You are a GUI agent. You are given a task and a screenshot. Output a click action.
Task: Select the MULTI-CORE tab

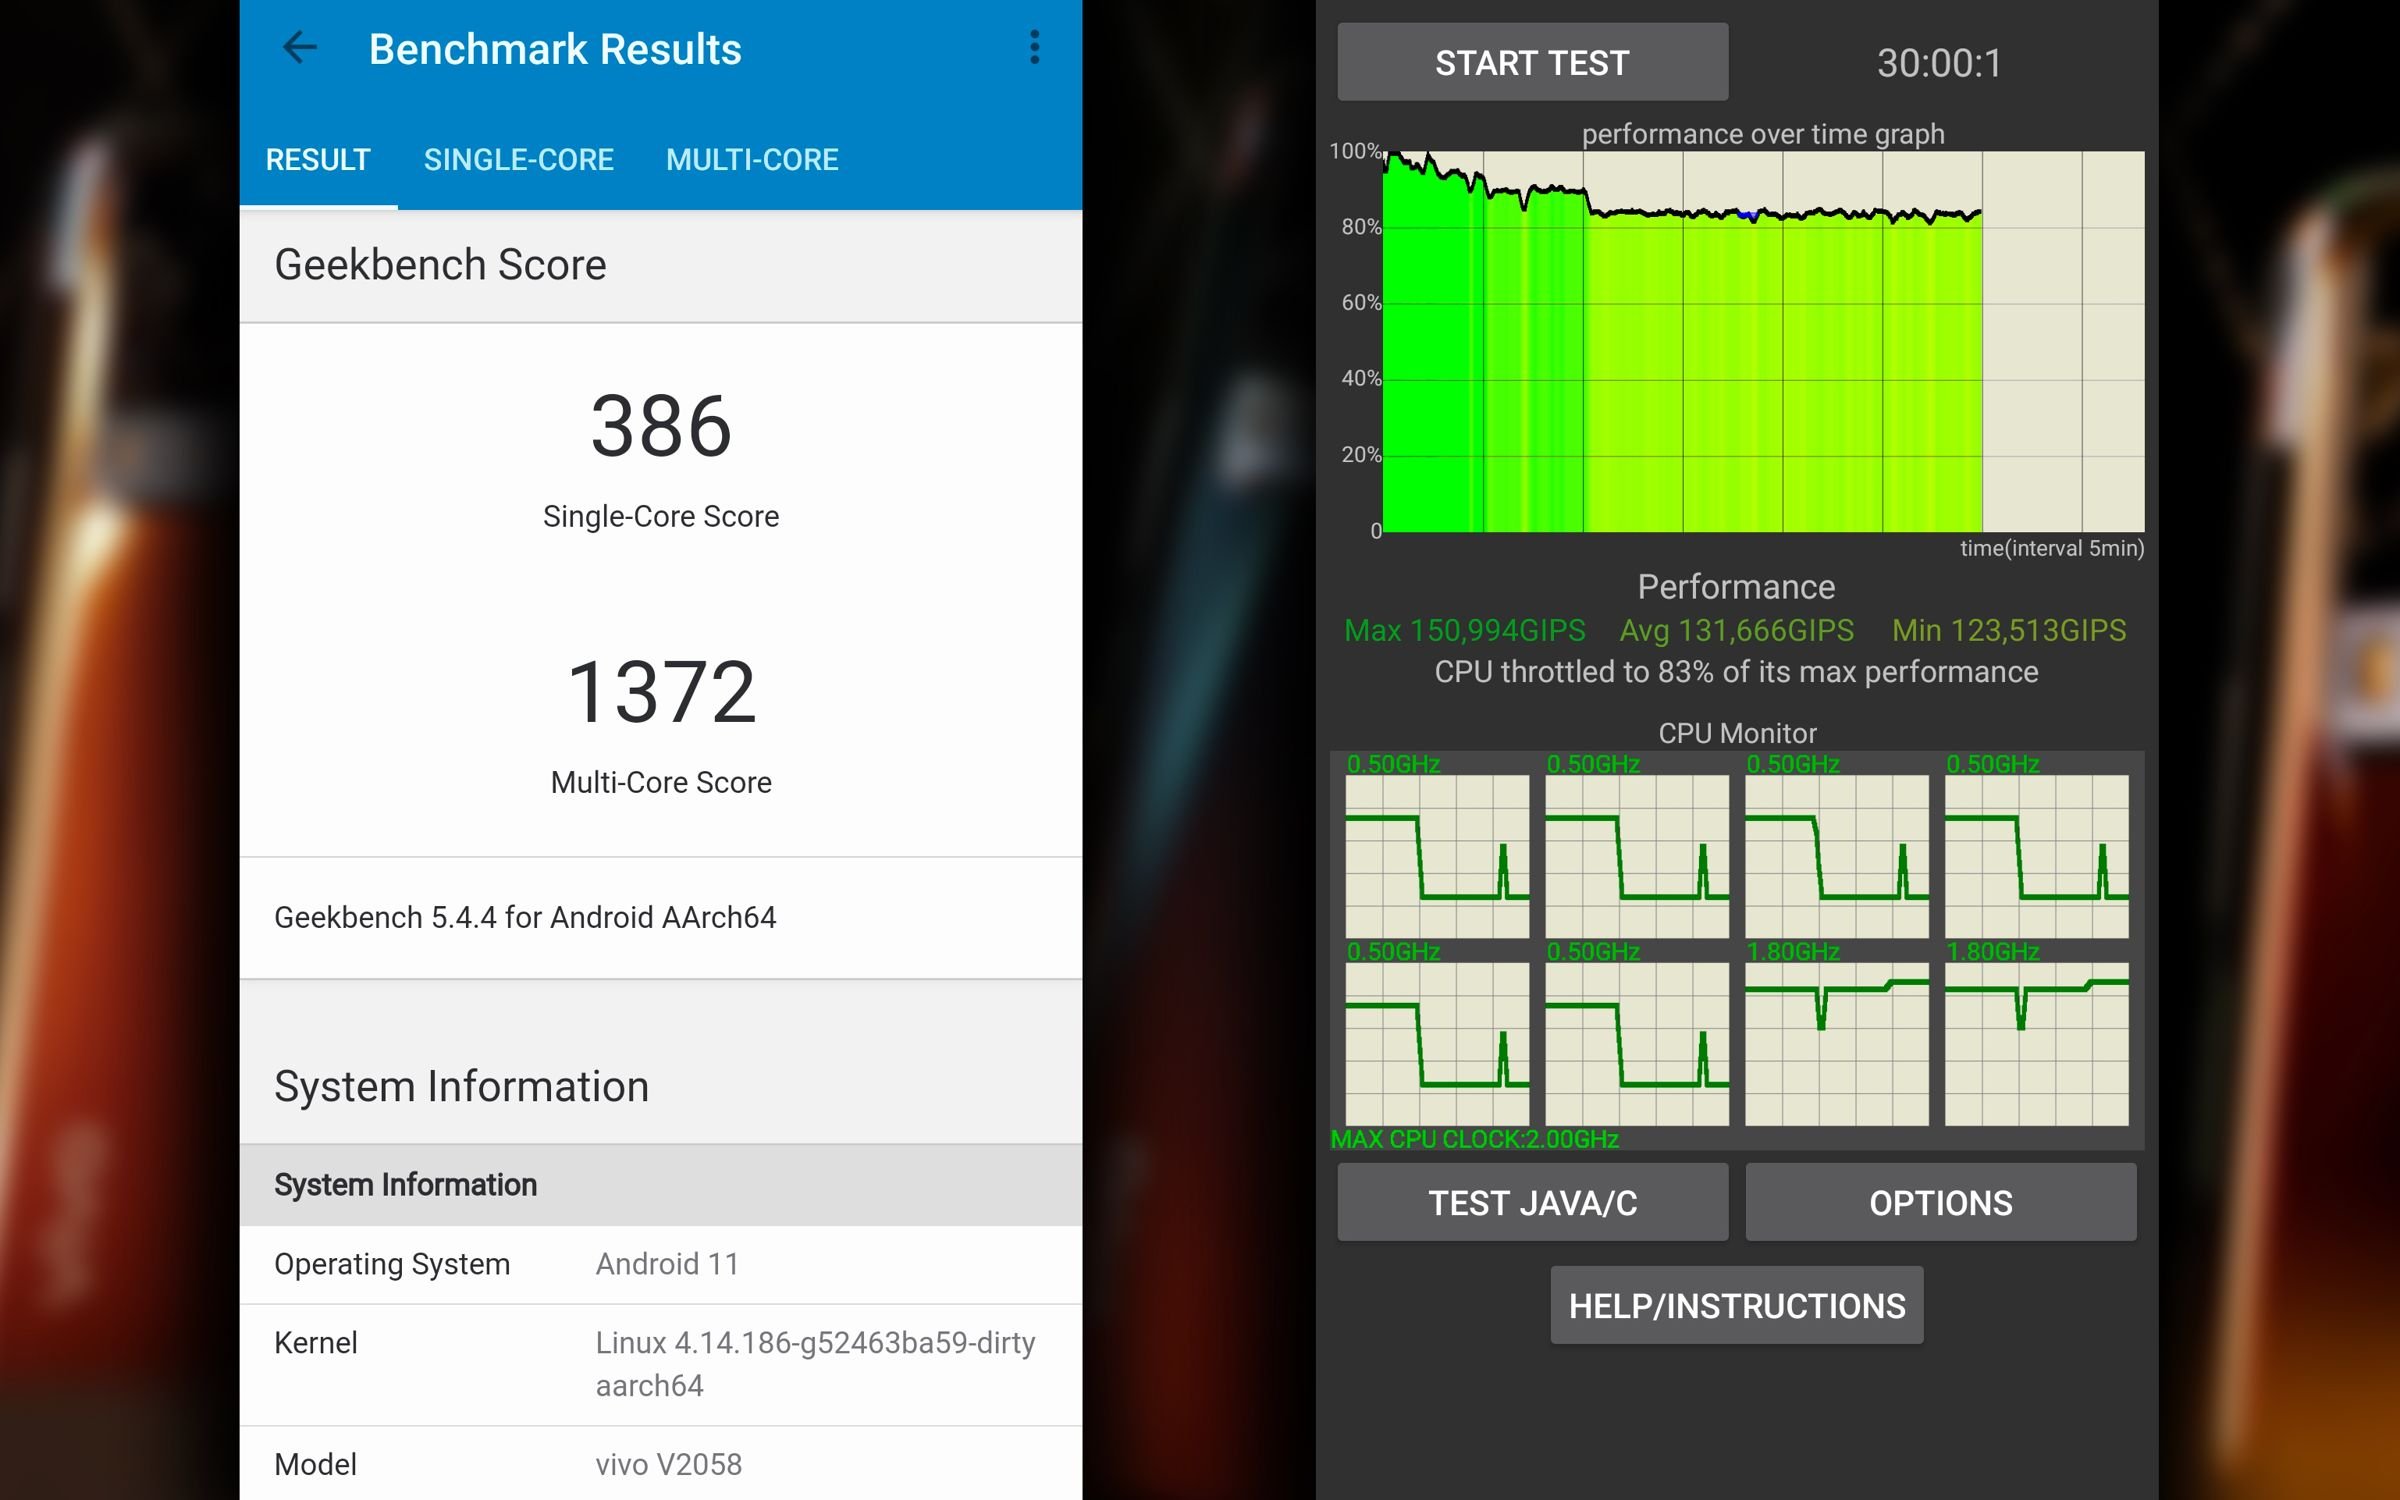tap(752, 157)
